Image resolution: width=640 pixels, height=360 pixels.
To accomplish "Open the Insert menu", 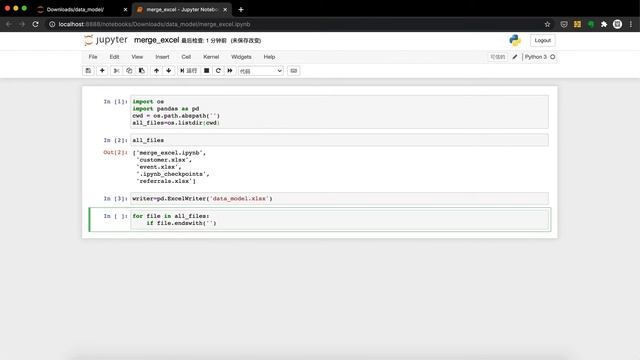I will pos(162,57).
